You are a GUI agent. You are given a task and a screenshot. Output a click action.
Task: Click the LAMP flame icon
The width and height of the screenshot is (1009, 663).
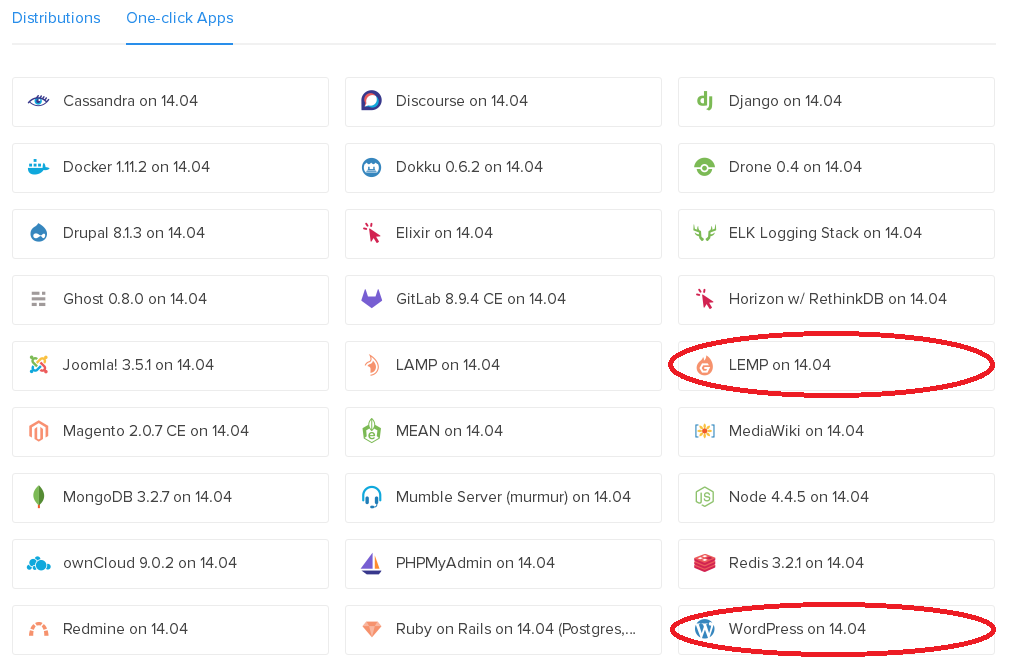[371, 365]
